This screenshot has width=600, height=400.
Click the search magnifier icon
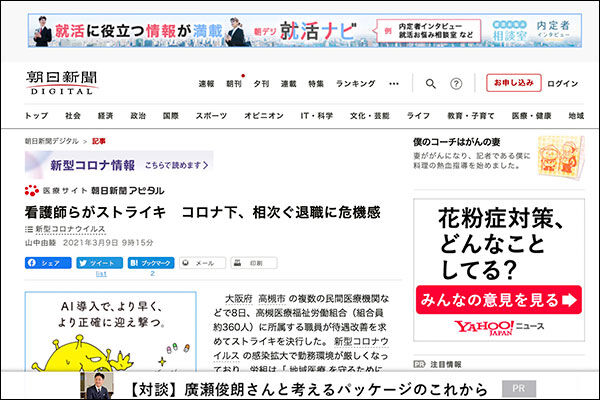pos(430,83)
